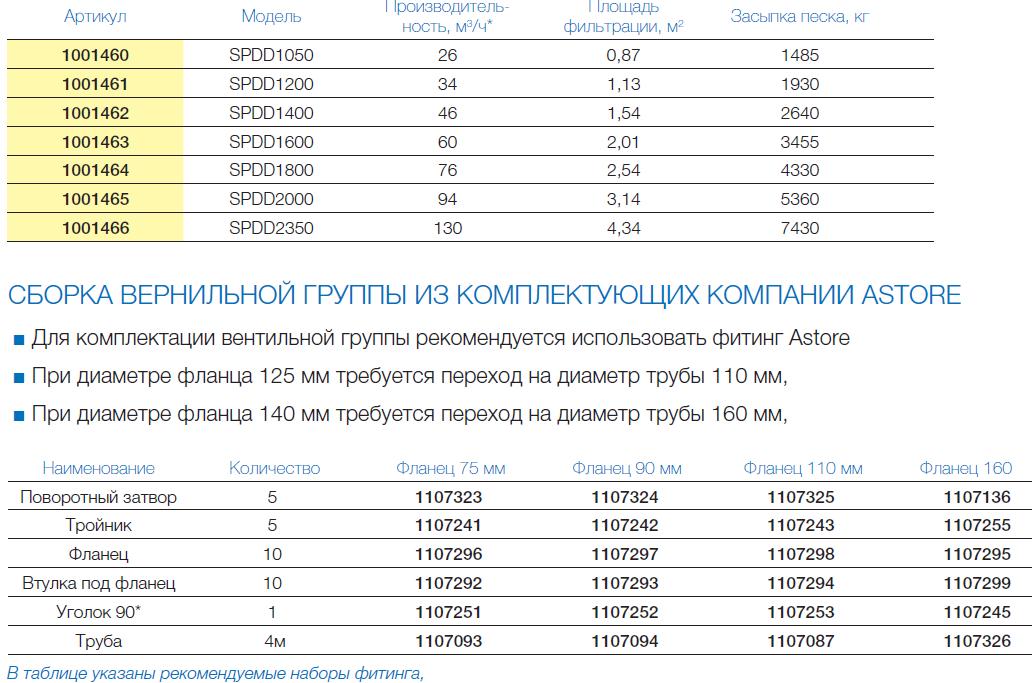1032x683 pixels.
Task: Click article number 1001460
Action: [x=95, y=56]
